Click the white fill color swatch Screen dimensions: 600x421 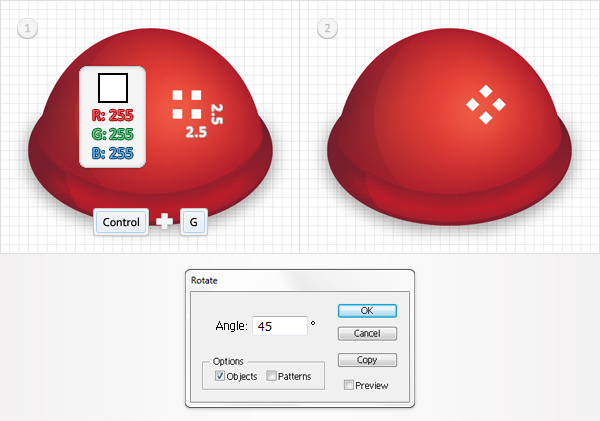pos(113,88)
